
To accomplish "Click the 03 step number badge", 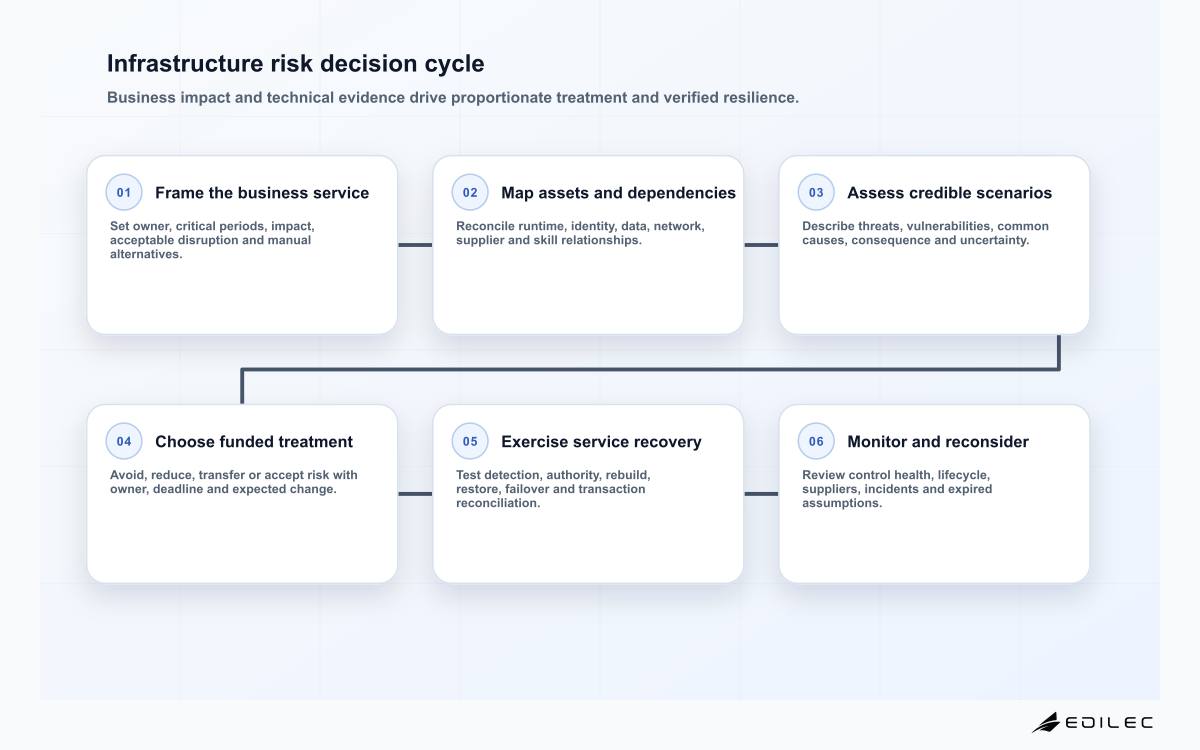I will pos(816,192).
